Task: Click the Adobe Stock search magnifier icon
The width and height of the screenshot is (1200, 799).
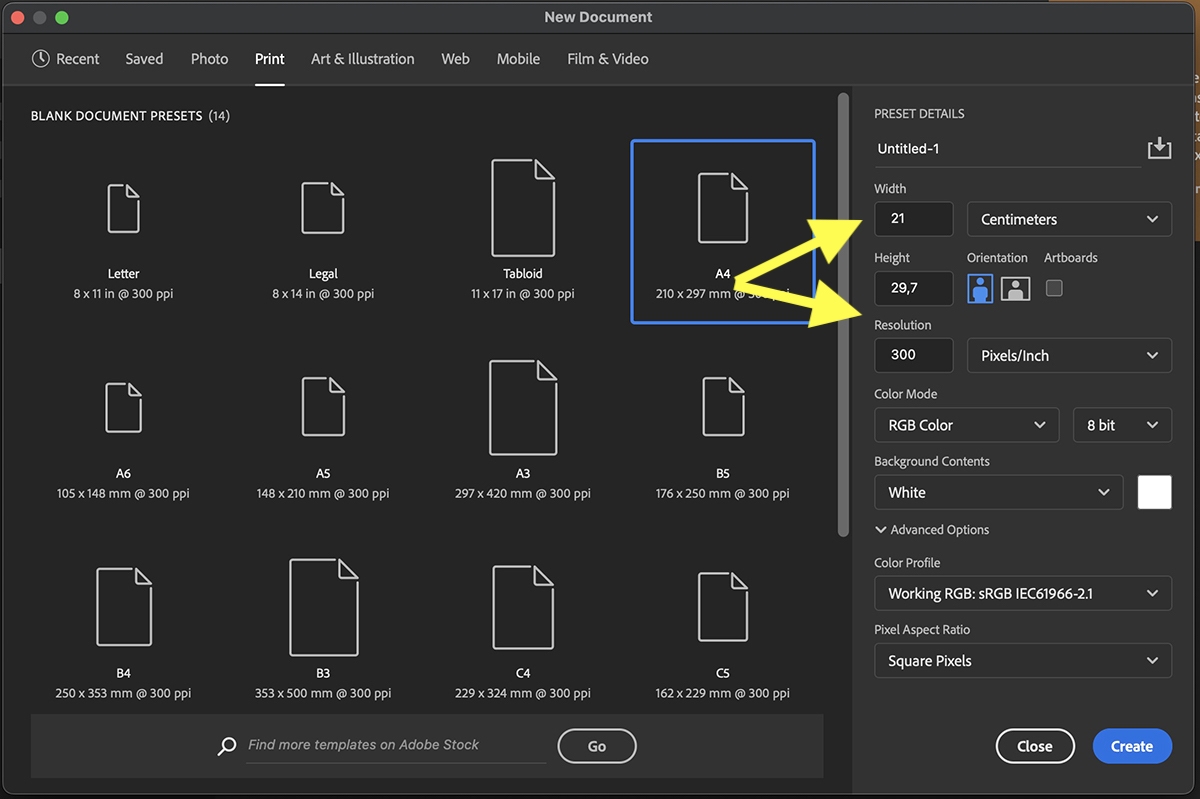Action: [228, 746]
